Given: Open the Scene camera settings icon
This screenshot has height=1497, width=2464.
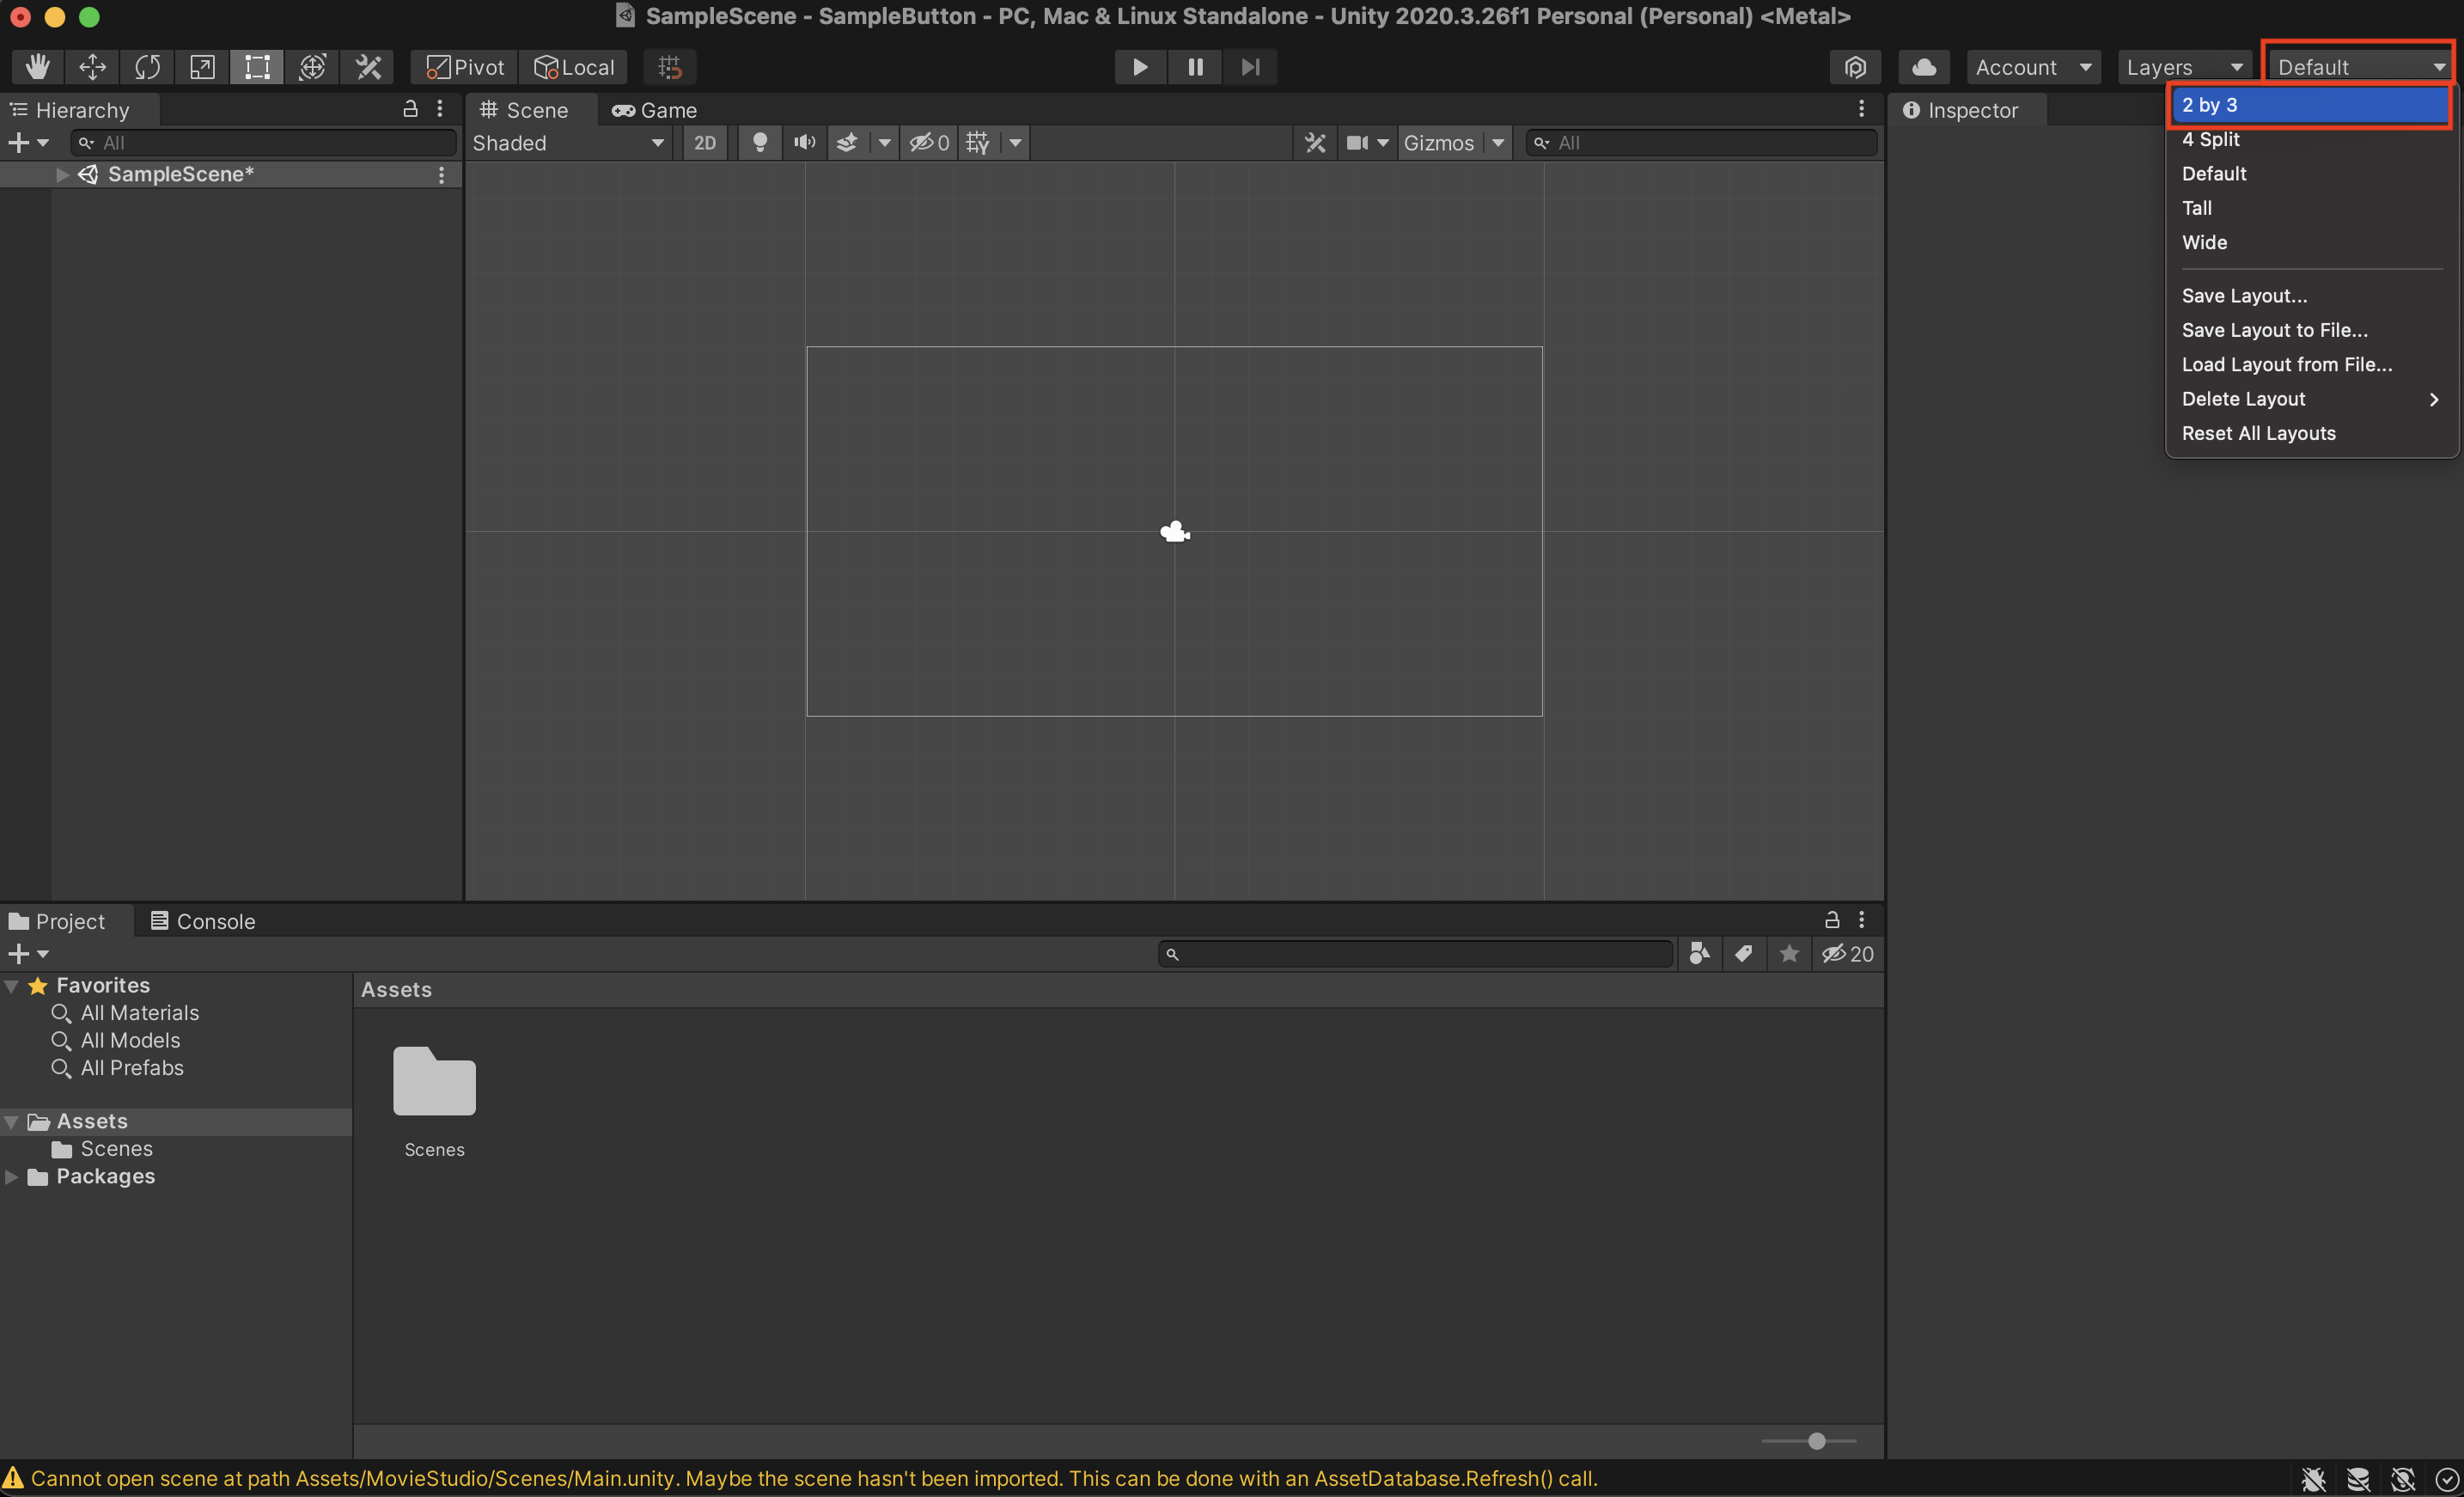Looking at the screenshot, I should tap(1360, 142).
